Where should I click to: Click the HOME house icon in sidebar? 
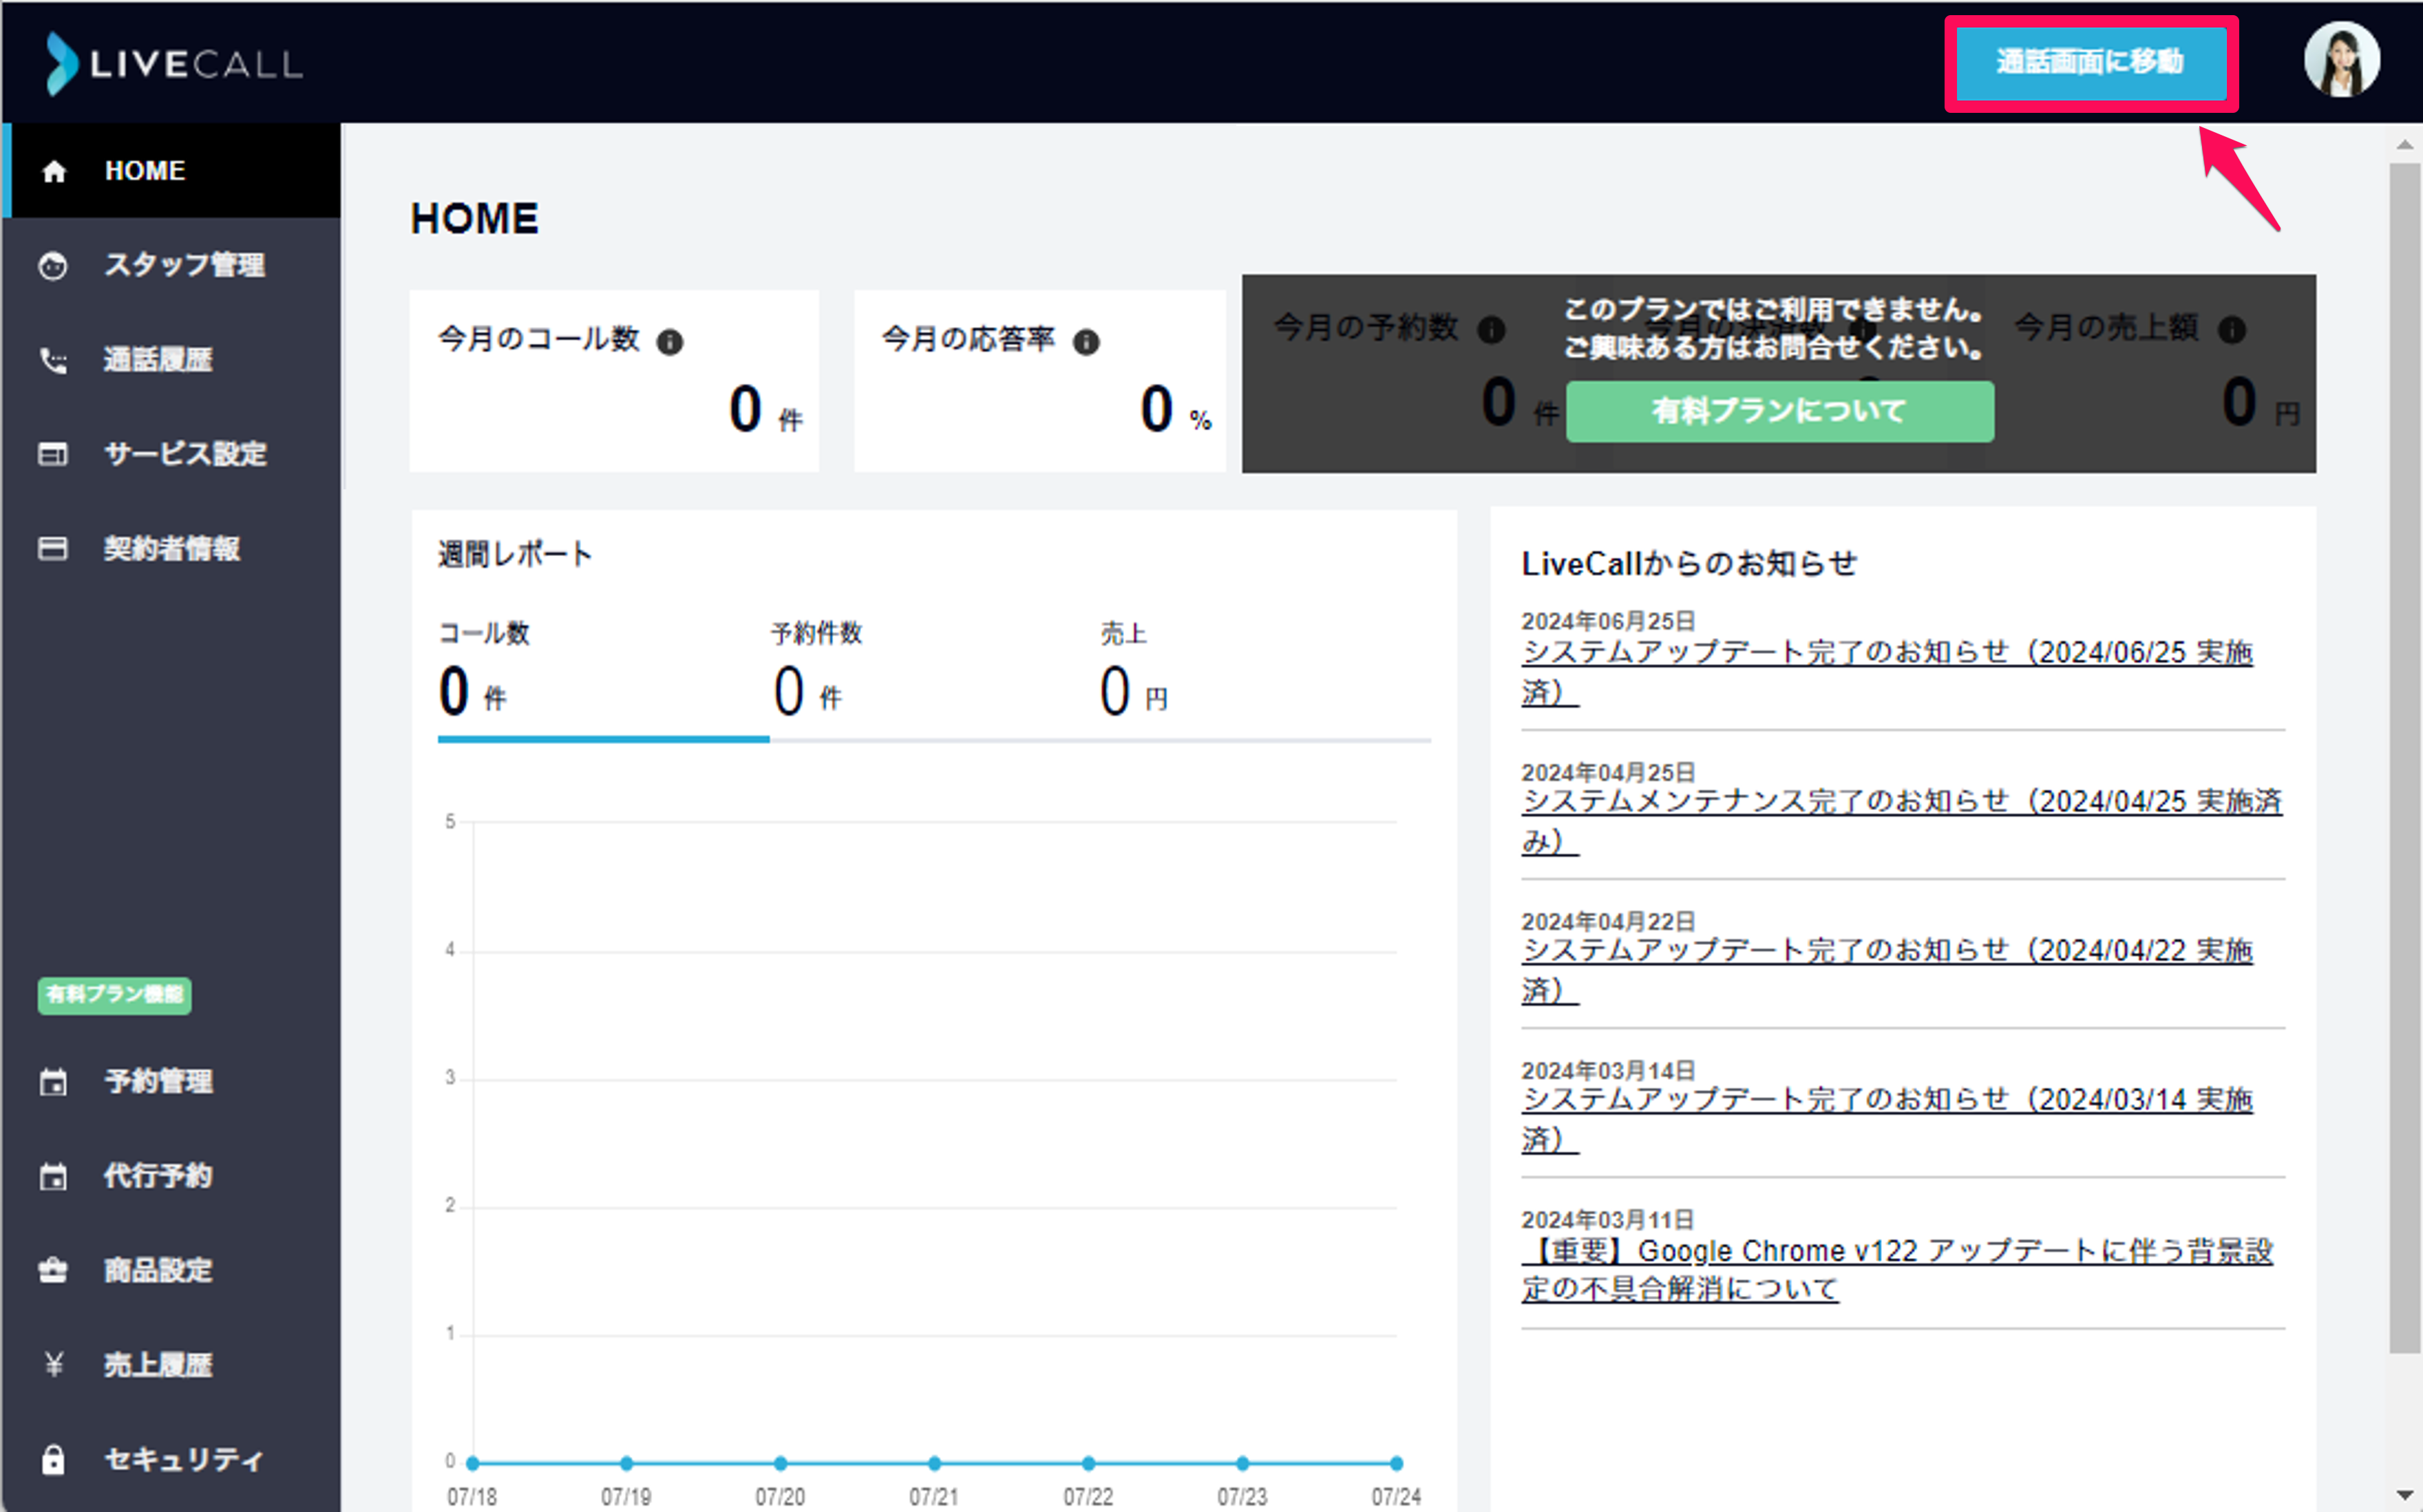tap(54, 171)
